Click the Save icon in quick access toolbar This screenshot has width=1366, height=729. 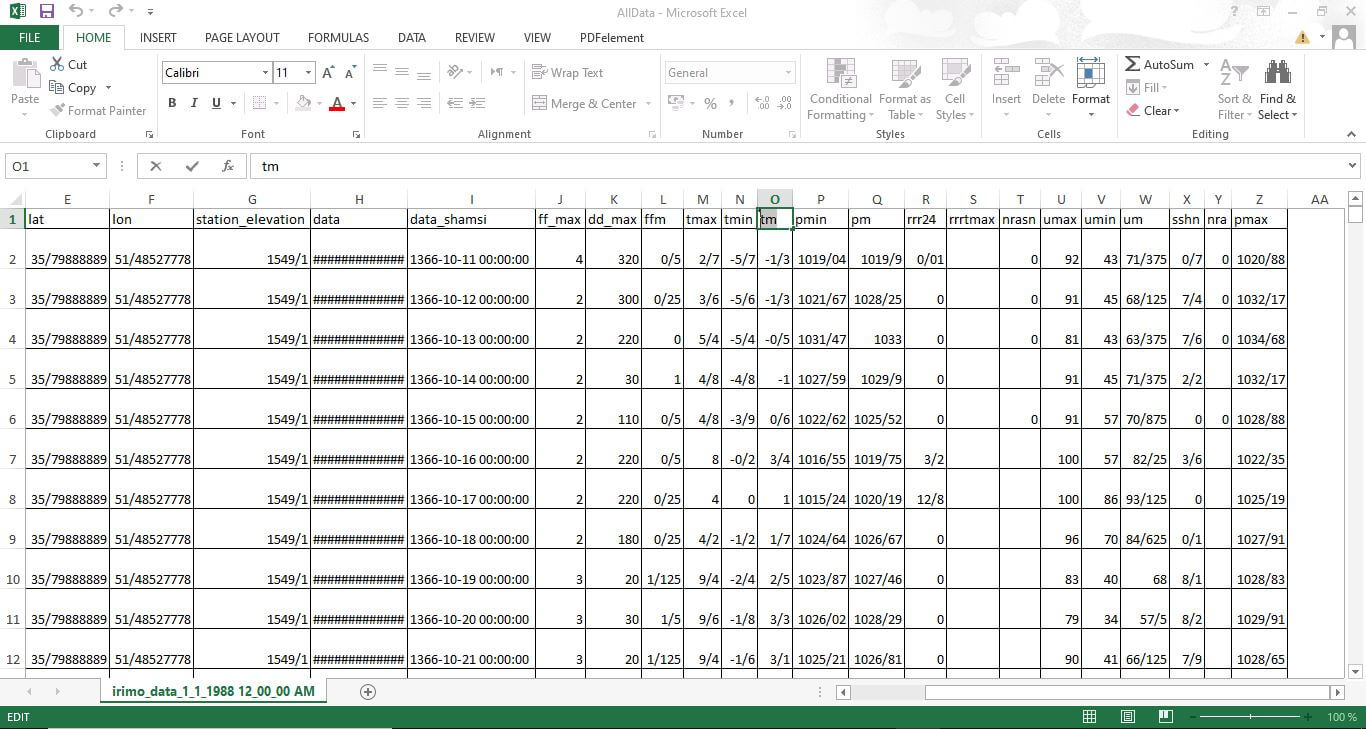(47, 12)
